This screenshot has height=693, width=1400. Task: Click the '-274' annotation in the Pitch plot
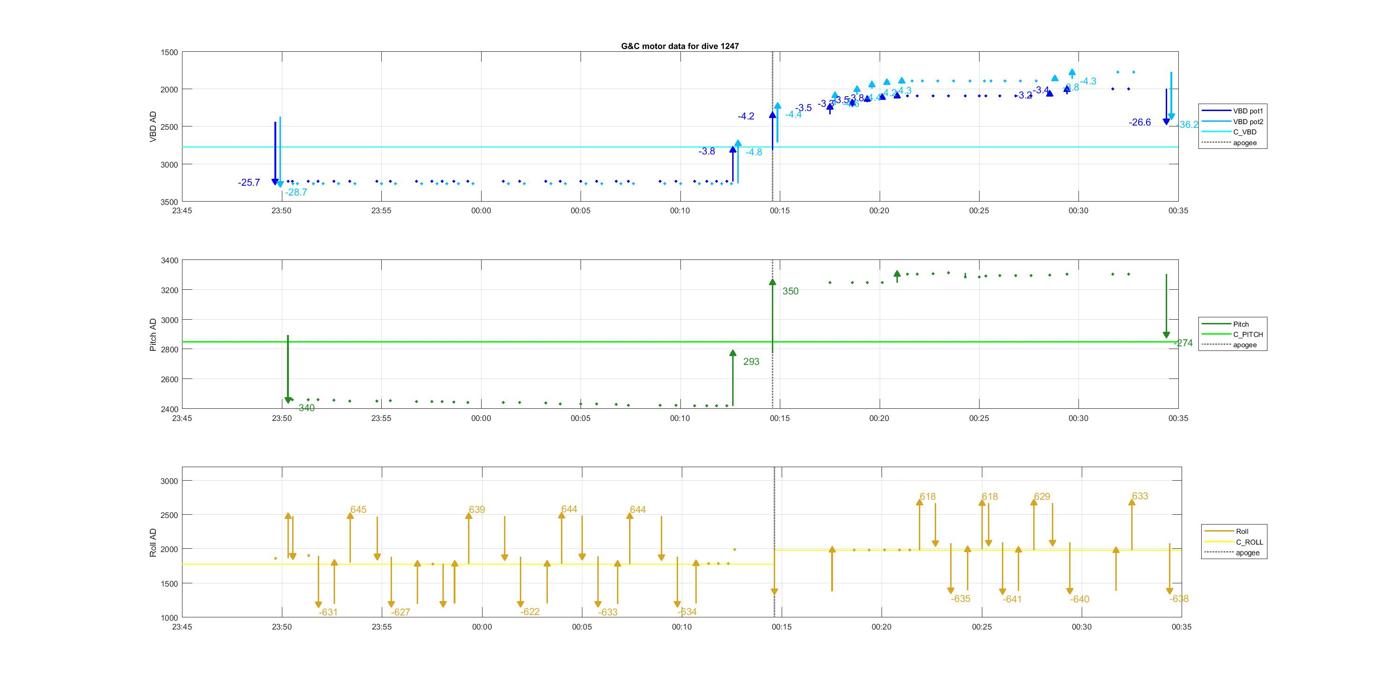(x=1183, y=343)
